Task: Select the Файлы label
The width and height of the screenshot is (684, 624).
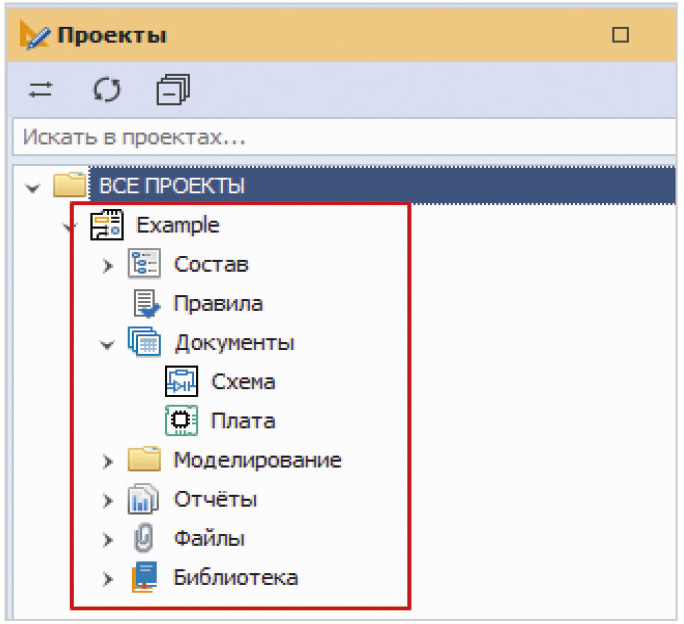Action: [x=209, y=539]
